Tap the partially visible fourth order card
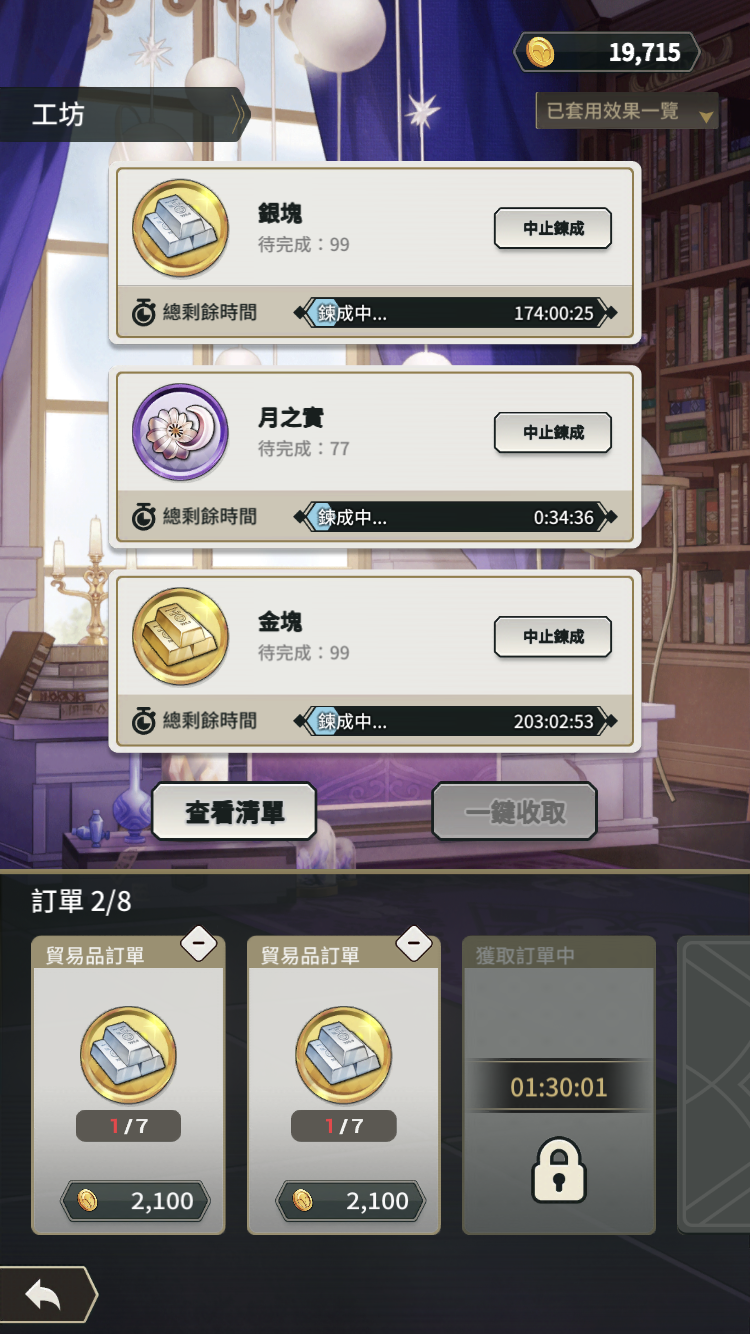The height and width of the screenshot is (1334, 750). [x=714, y=1085]
